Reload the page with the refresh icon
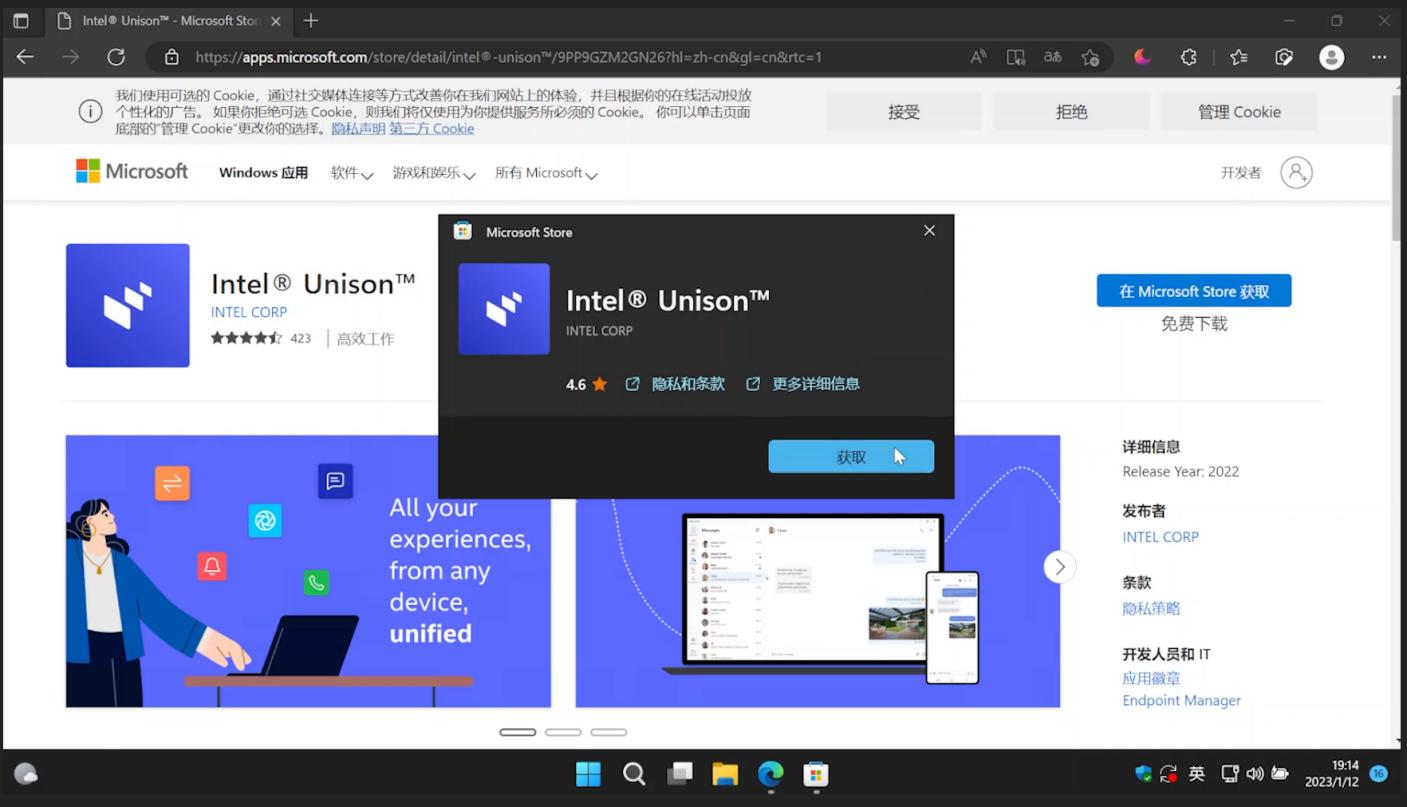The height and width of the screenshot is (807, 1407). [x=116, y=57]
